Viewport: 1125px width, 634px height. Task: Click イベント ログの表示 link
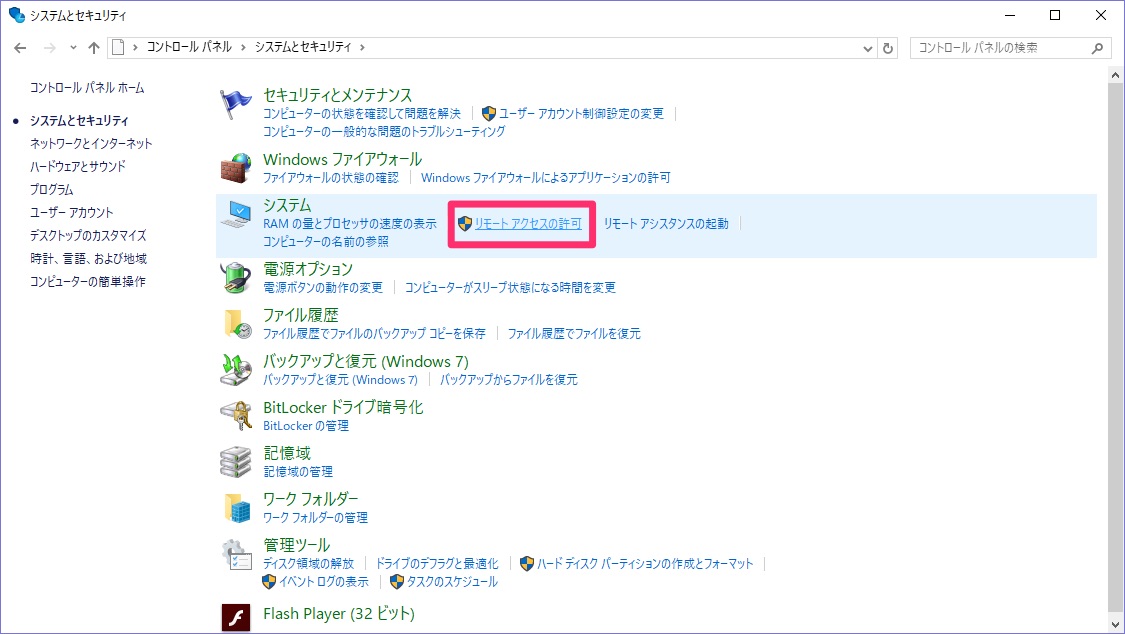pyautogui.click(x=324, y=582)
